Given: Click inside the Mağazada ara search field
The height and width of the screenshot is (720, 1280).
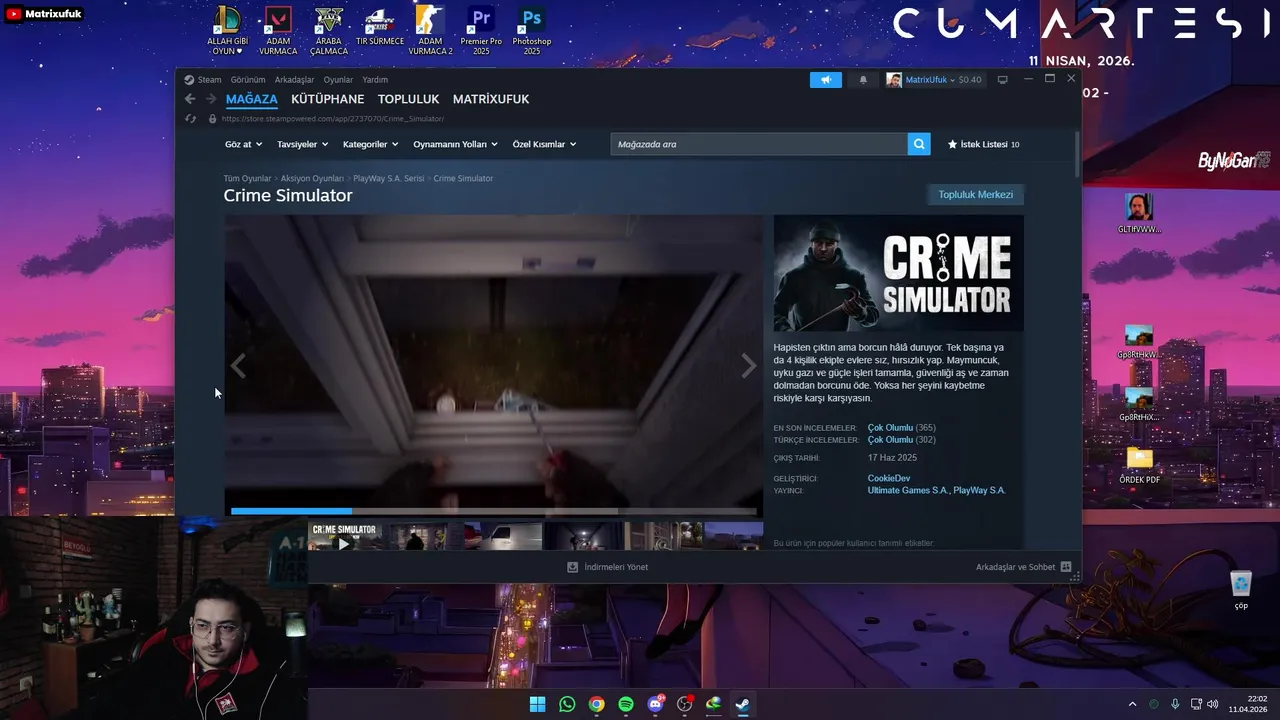Looking at the screenshot, I should (x=759, y=144).
